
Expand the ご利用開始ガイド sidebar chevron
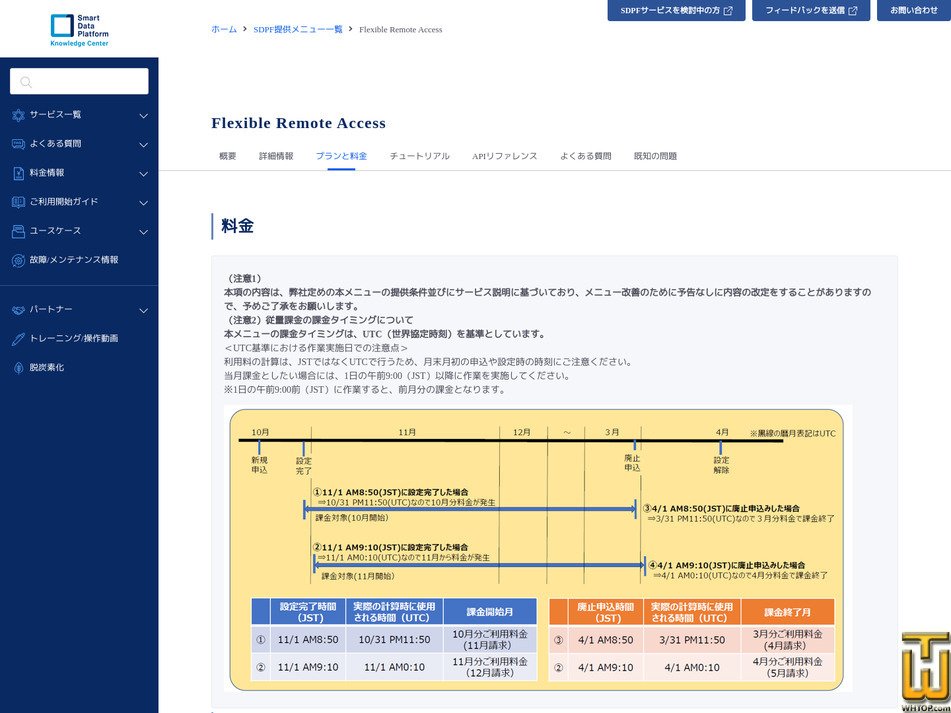pos(143,203)
